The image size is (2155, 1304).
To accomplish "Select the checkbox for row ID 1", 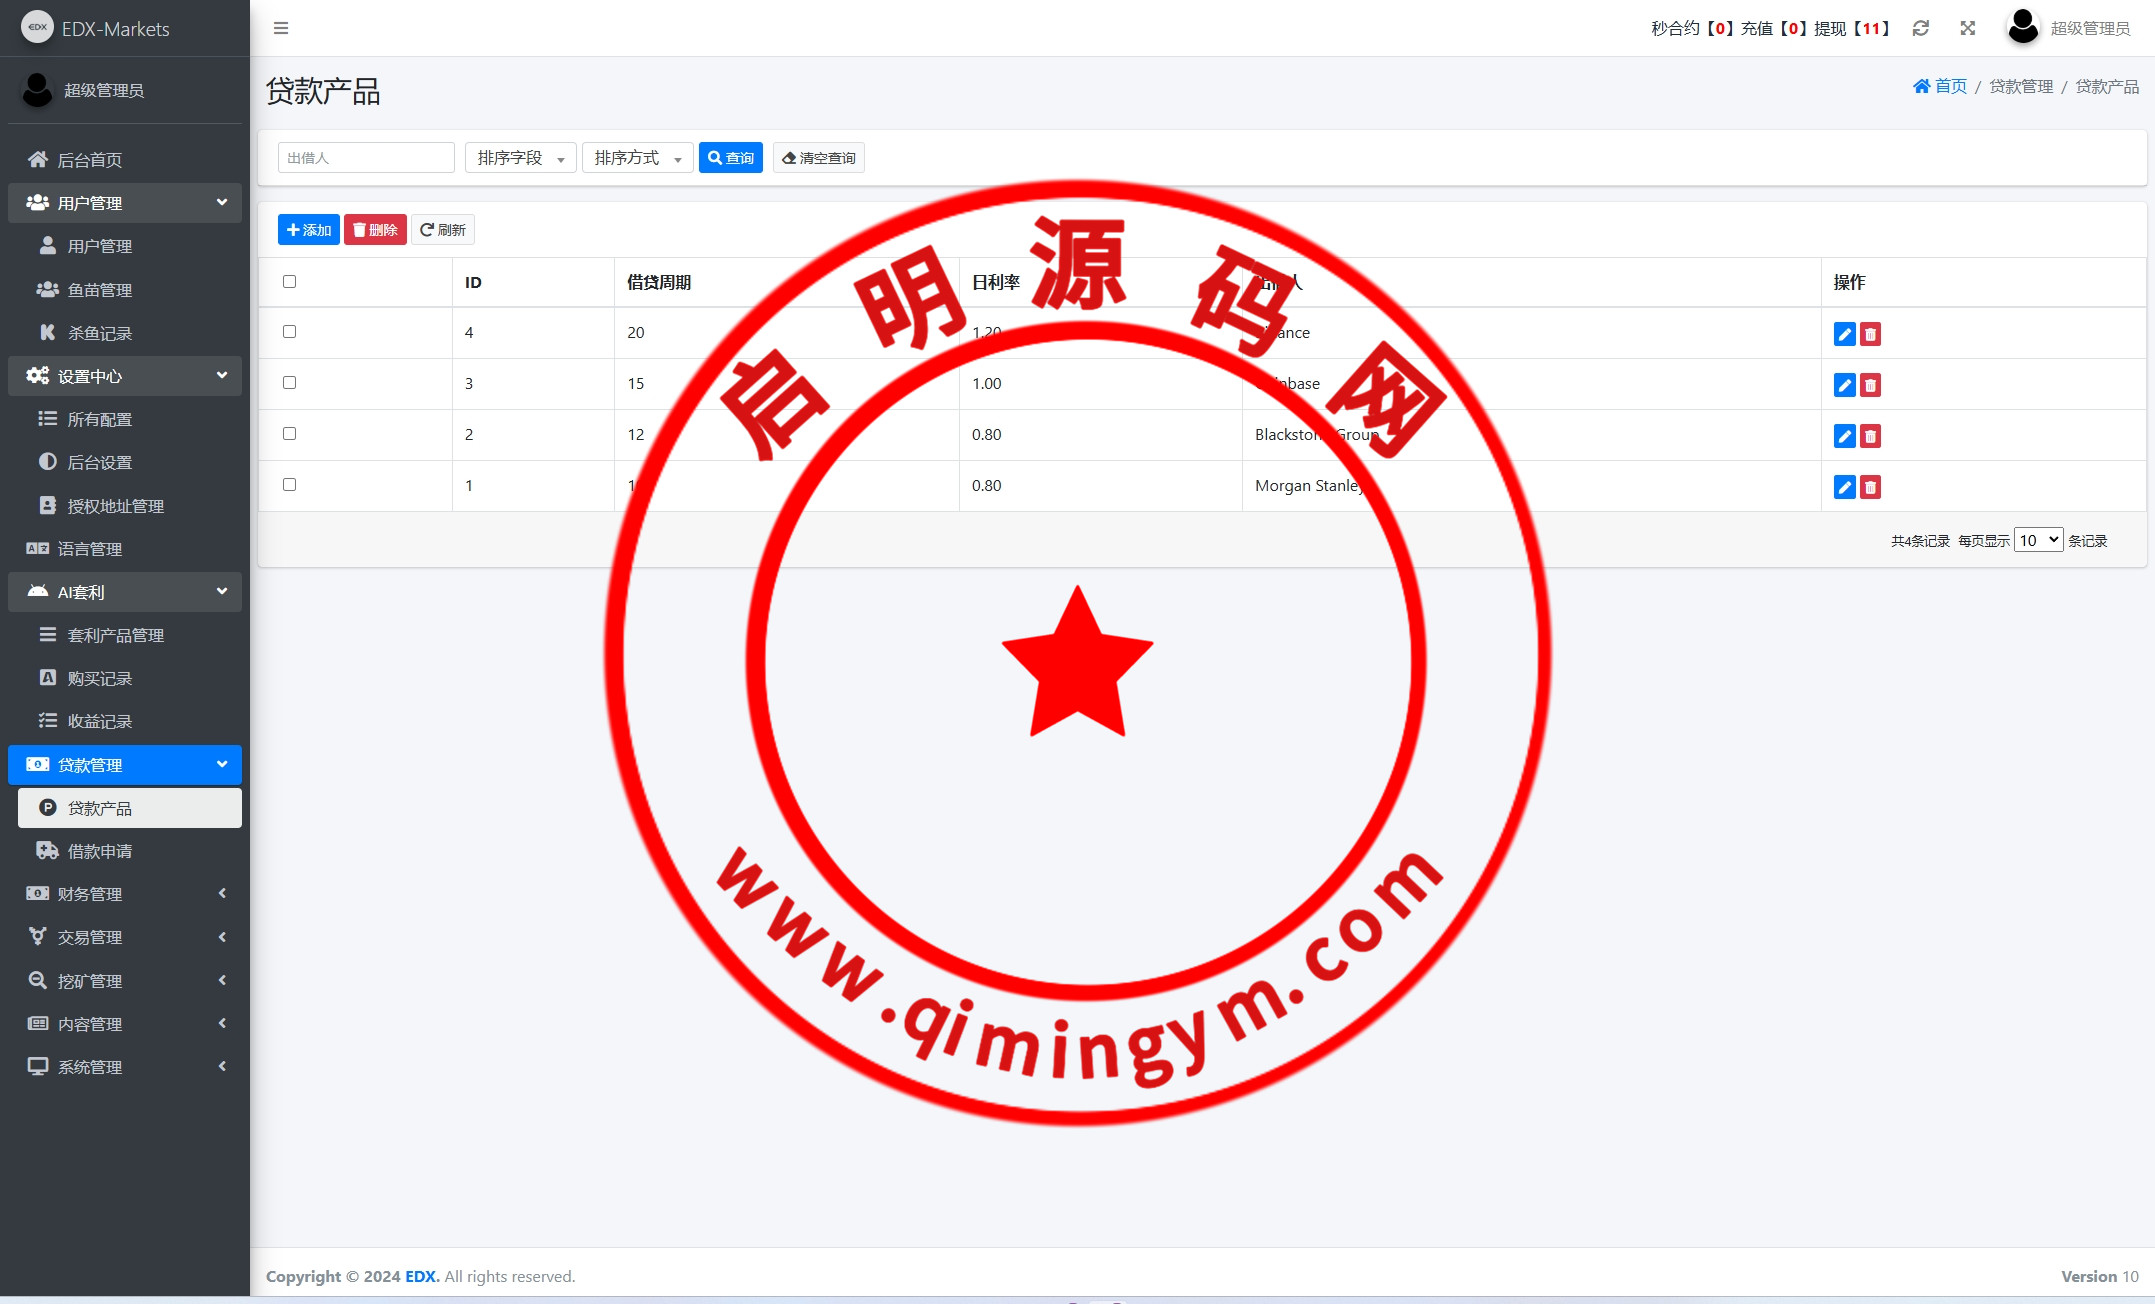I will [290, 484].
